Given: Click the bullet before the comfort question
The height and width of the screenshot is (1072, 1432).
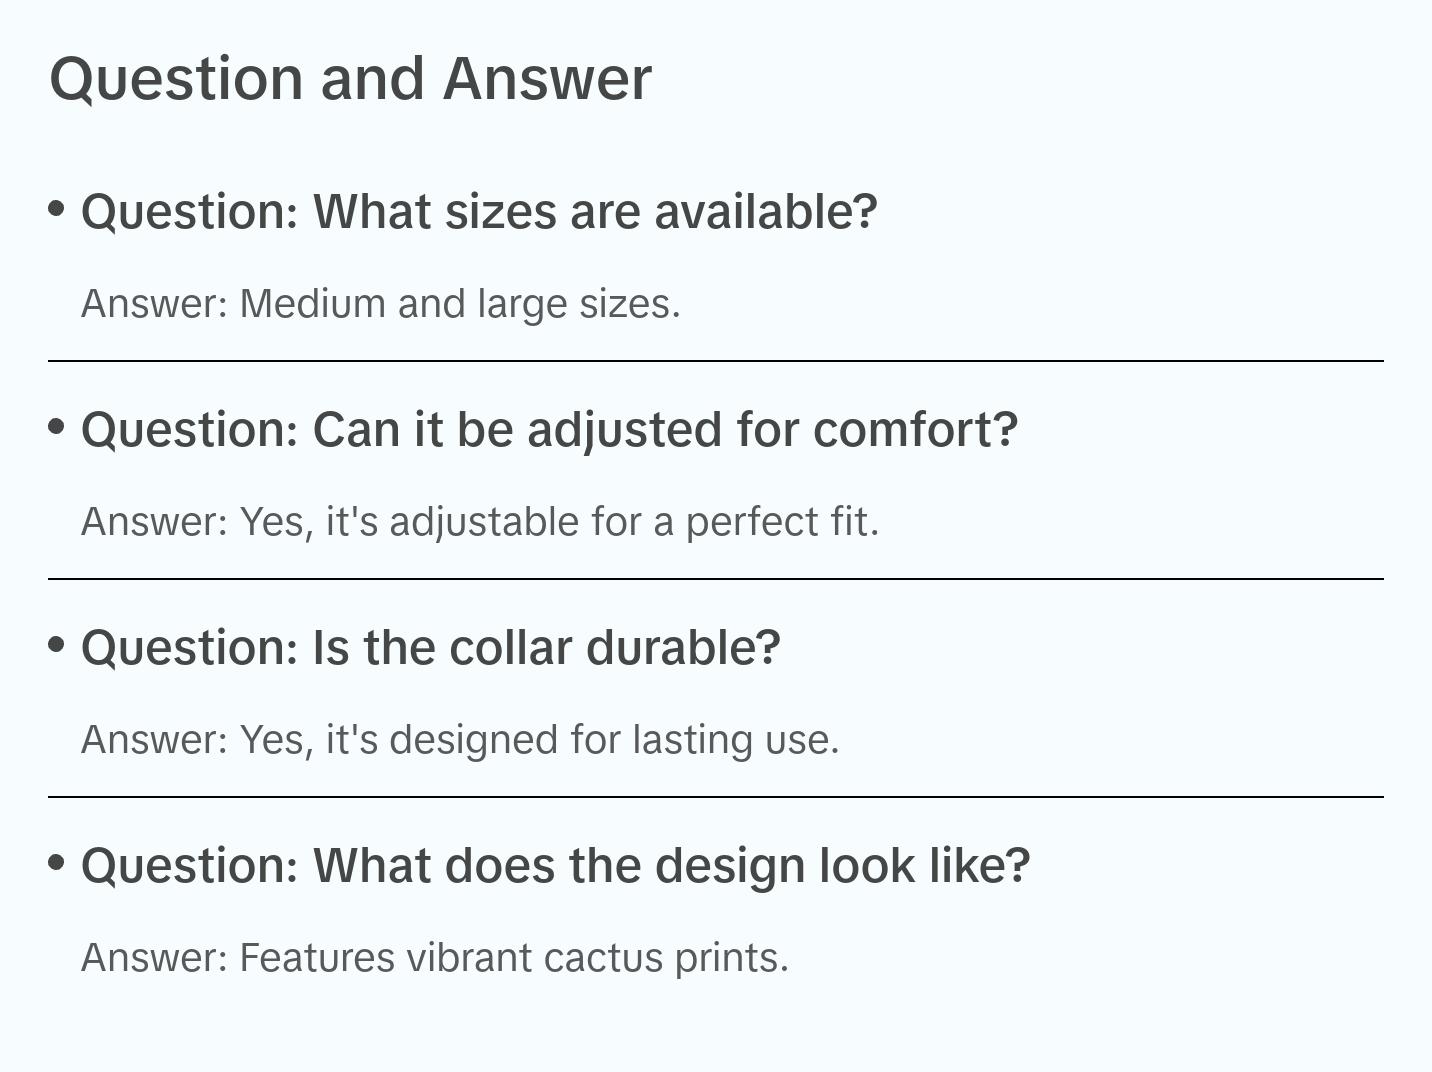Looking at the screenshot, I should pyautogui.click(x=57, y=427).
